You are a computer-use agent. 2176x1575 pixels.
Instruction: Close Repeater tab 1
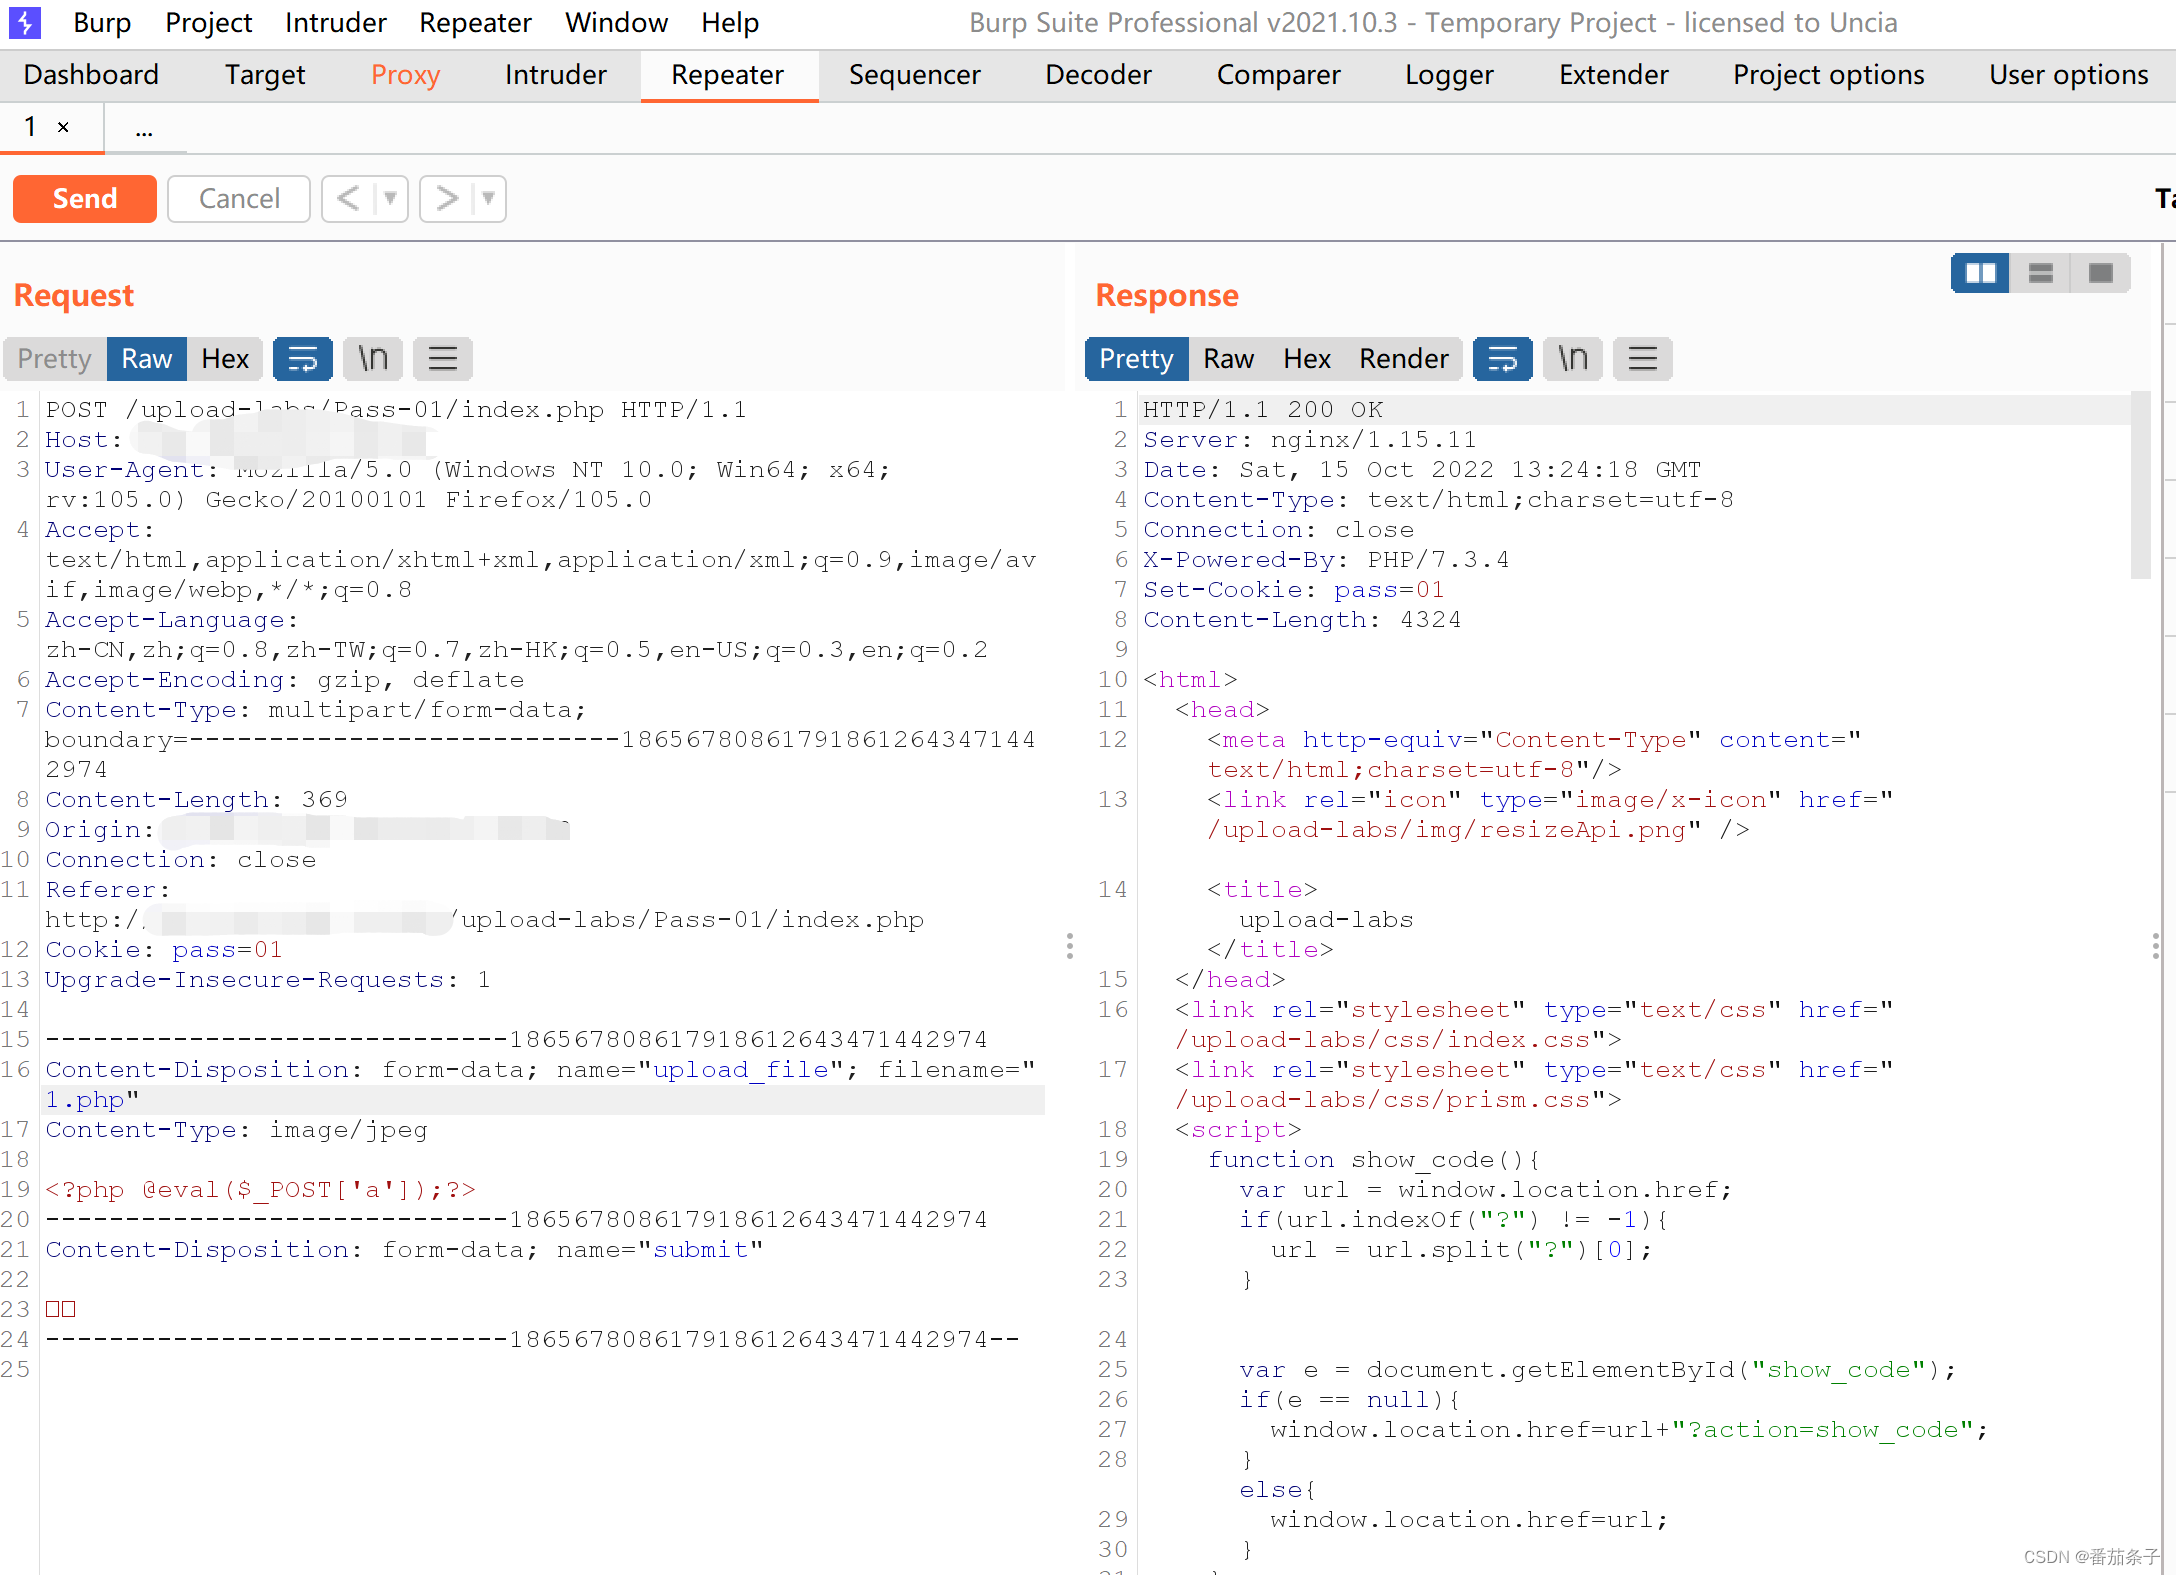63,127
